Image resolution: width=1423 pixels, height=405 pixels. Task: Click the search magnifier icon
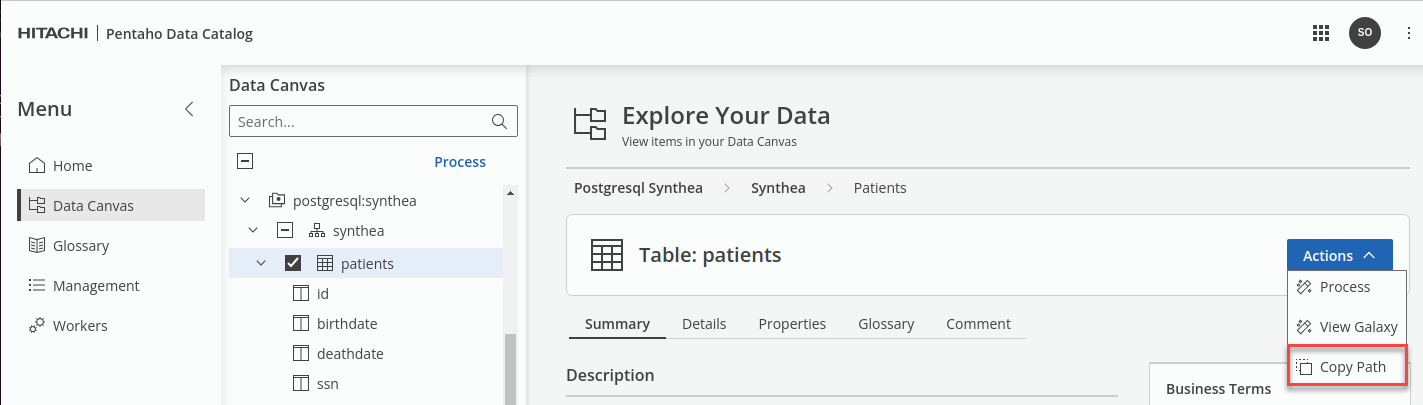(x=500, y=122)
